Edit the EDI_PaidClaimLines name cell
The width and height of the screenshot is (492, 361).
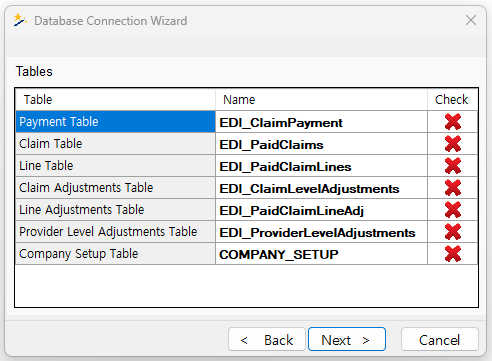321,166
